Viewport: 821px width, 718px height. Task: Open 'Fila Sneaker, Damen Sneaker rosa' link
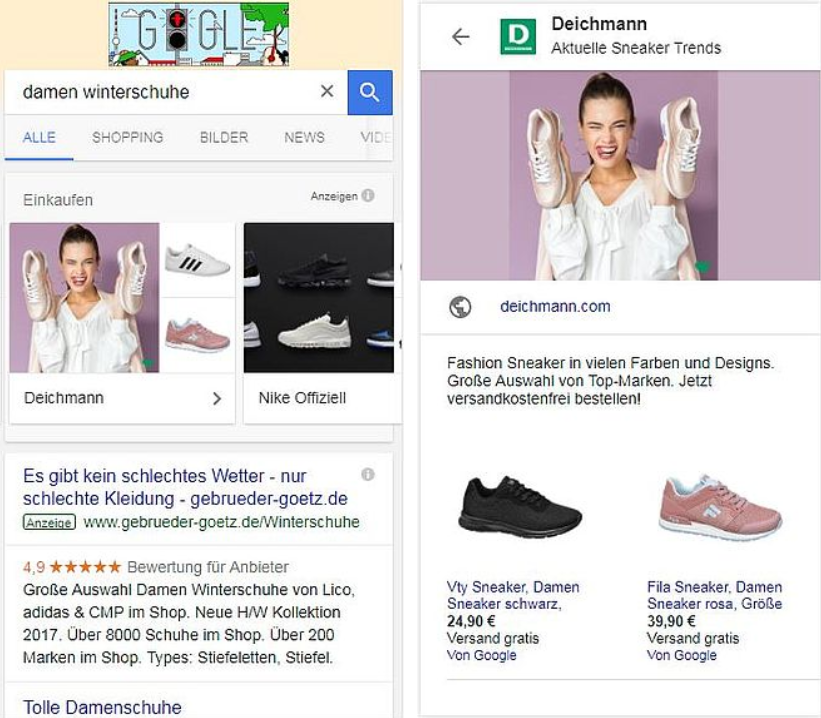[x=715, y=595]
